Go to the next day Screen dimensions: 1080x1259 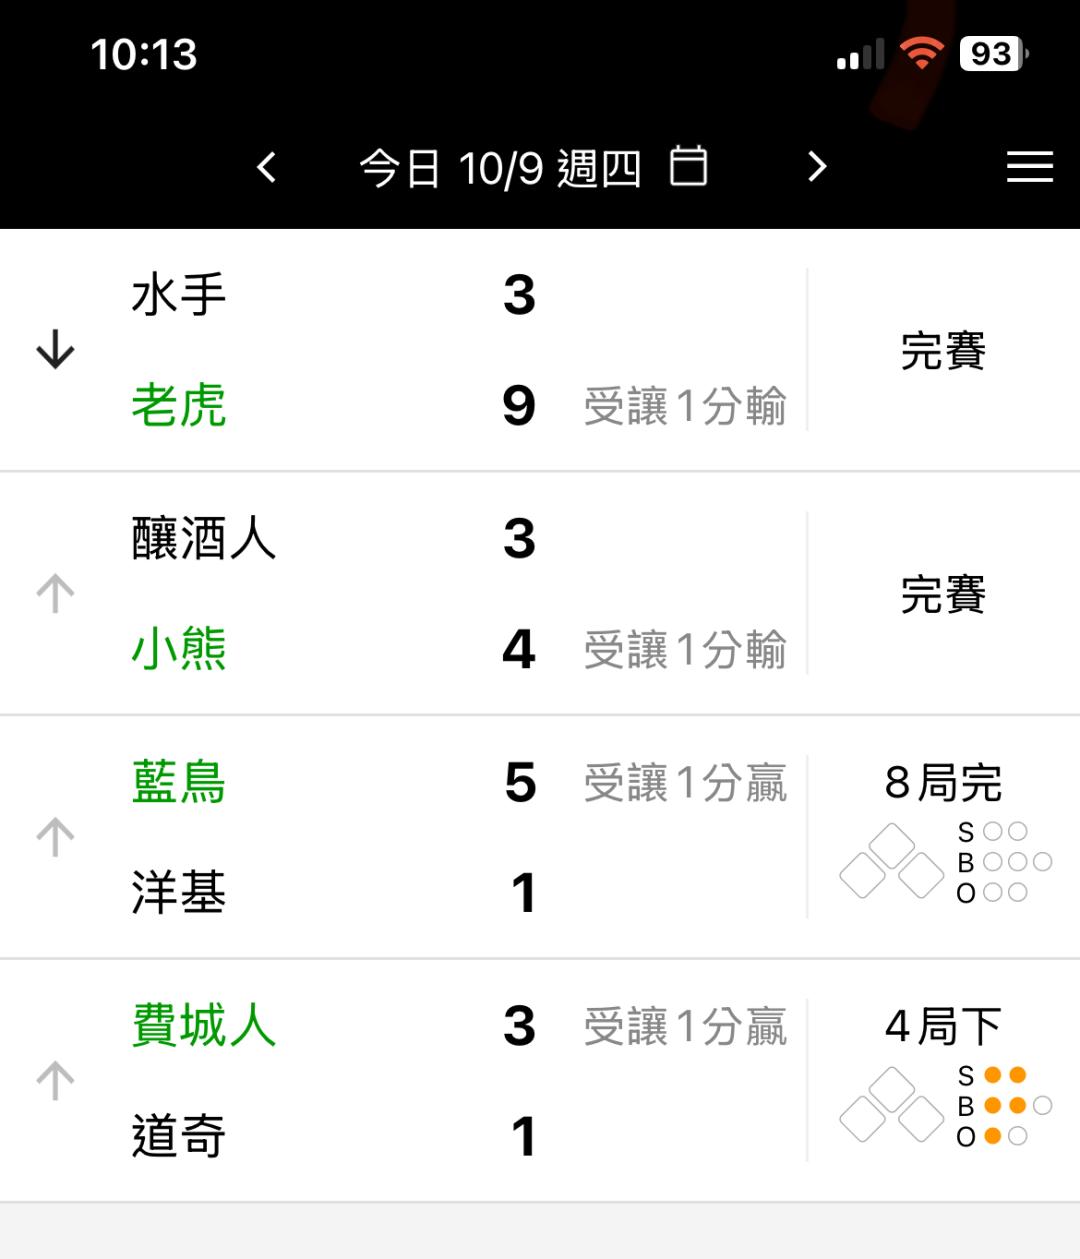pyautogui.click(x=817, y=166)
